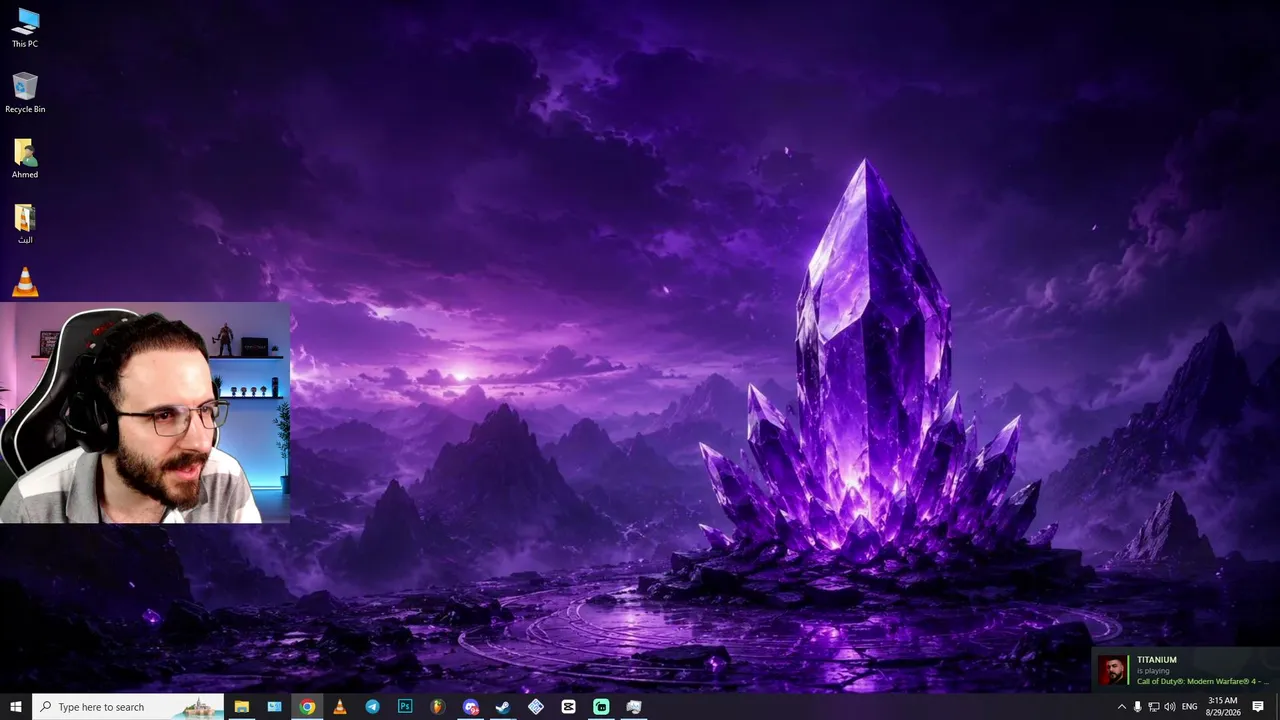Open the volume speaker tray icon
1280x720 pixels.
click(1170, 707)
